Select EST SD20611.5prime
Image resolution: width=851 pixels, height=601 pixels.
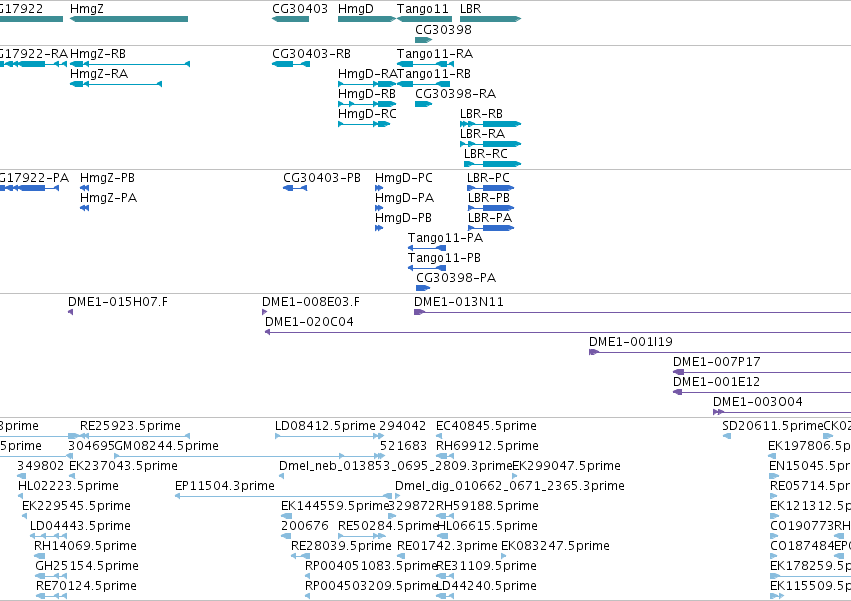pyautogui.click(x=773, y=426)
